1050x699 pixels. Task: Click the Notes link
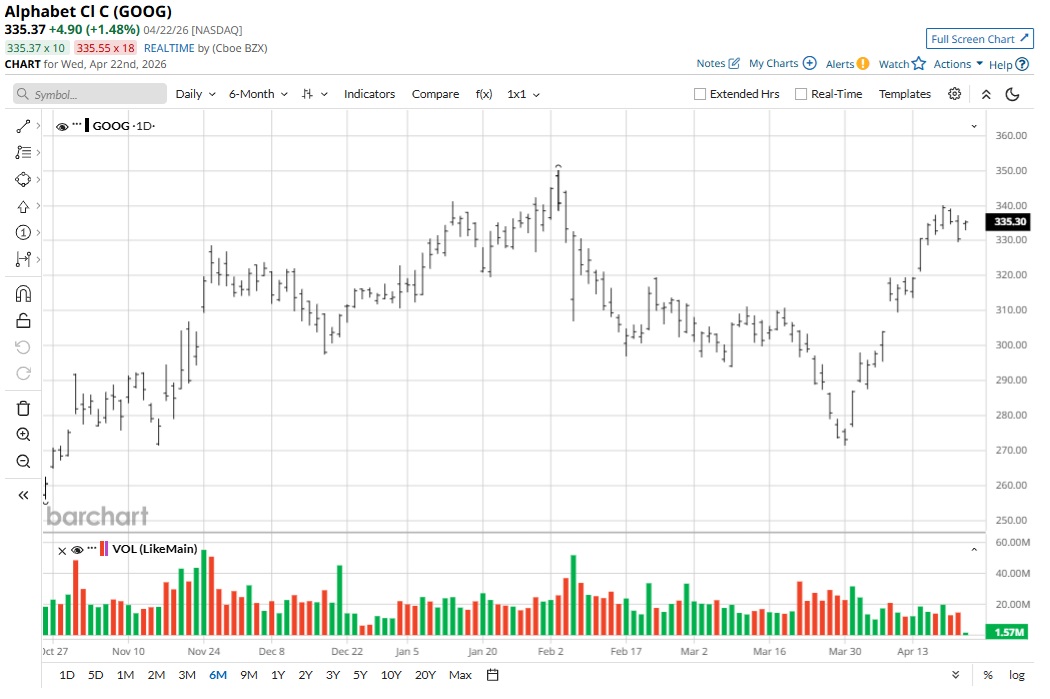click(x=710, y=64)
